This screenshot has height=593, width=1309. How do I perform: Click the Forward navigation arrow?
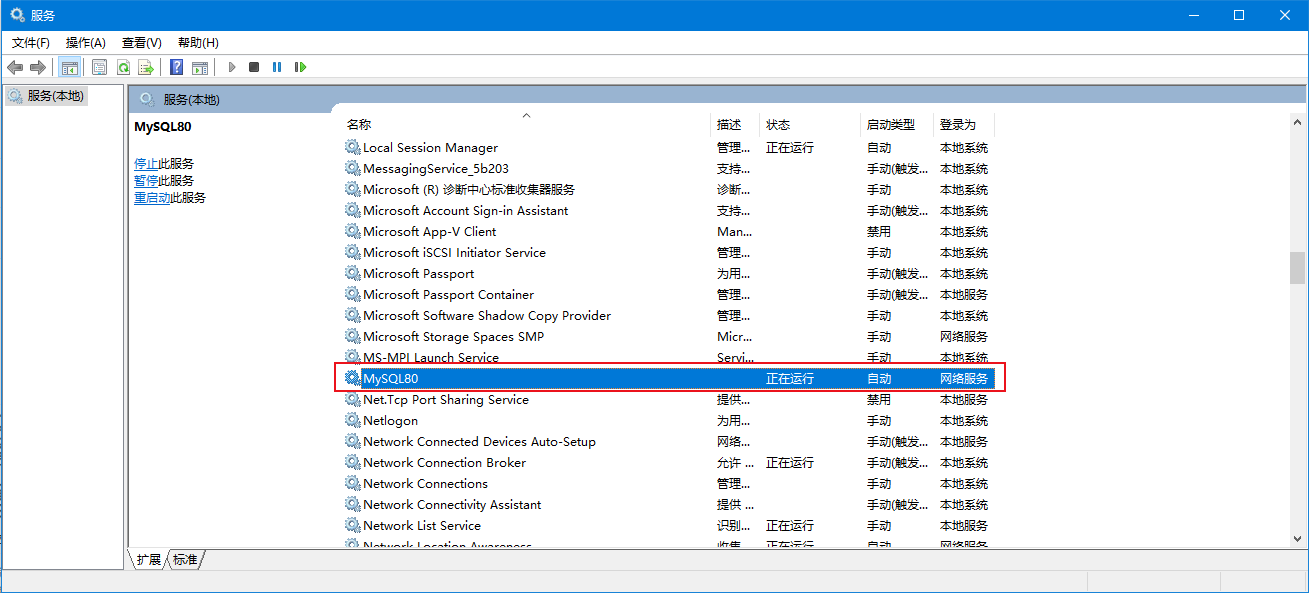click(x=38, y=67)
